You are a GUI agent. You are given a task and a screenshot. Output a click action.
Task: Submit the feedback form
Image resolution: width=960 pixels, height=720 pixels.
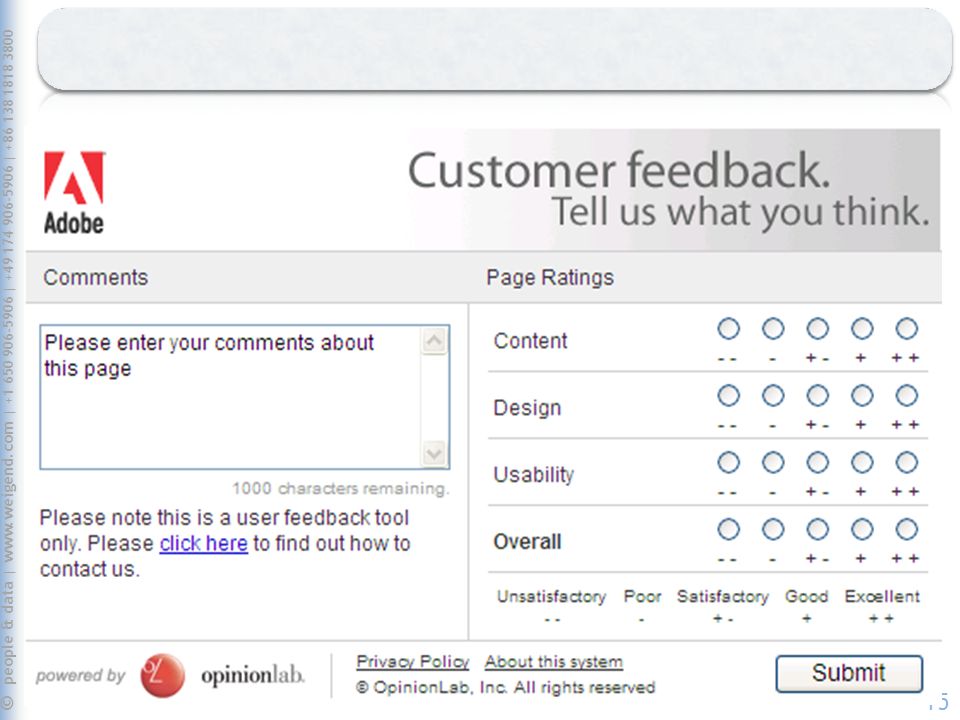[x=849, y=673]
